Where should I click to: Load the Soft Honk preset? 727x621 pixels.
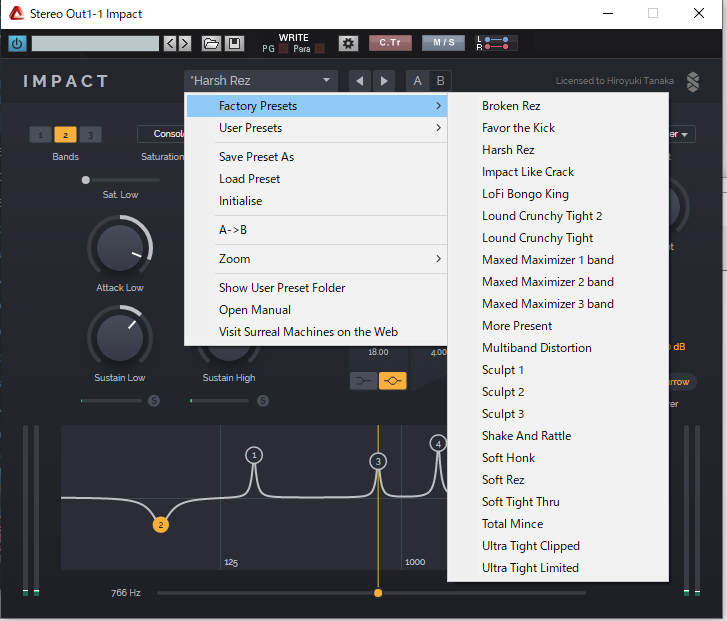coord(558,458)
